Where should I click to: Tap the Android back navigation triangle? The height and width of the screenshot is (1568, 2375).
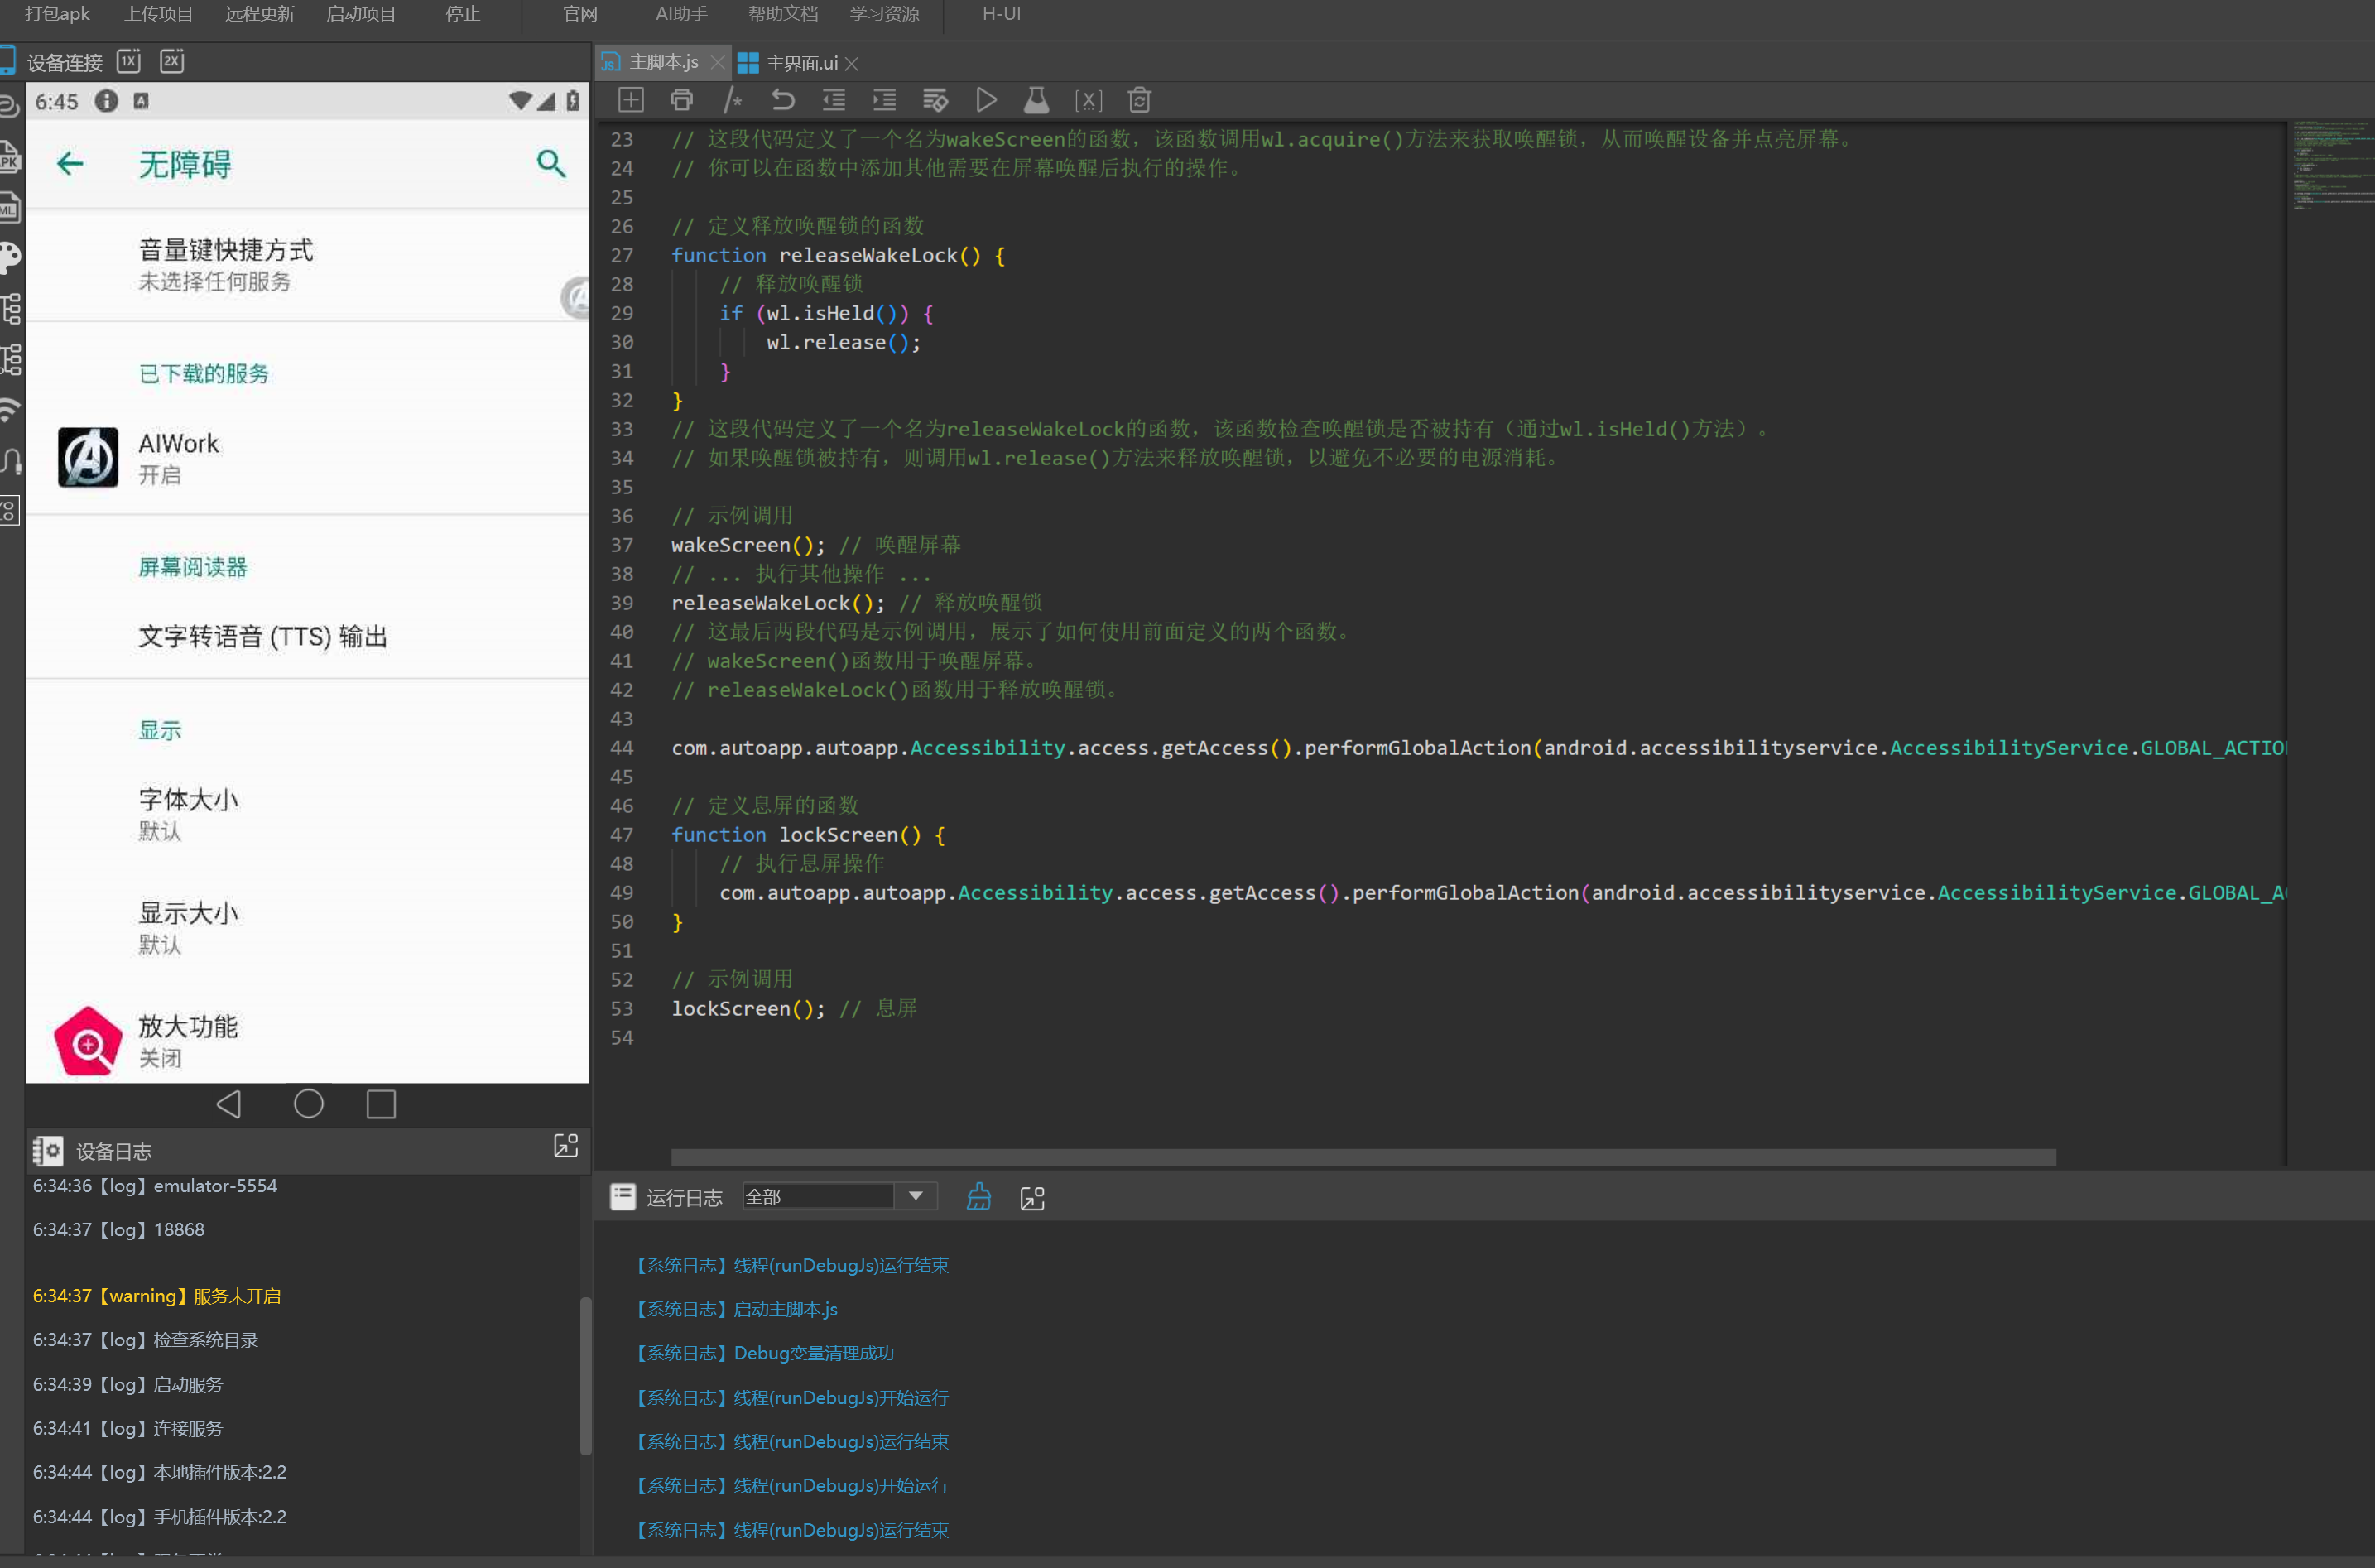point(230,1104)
